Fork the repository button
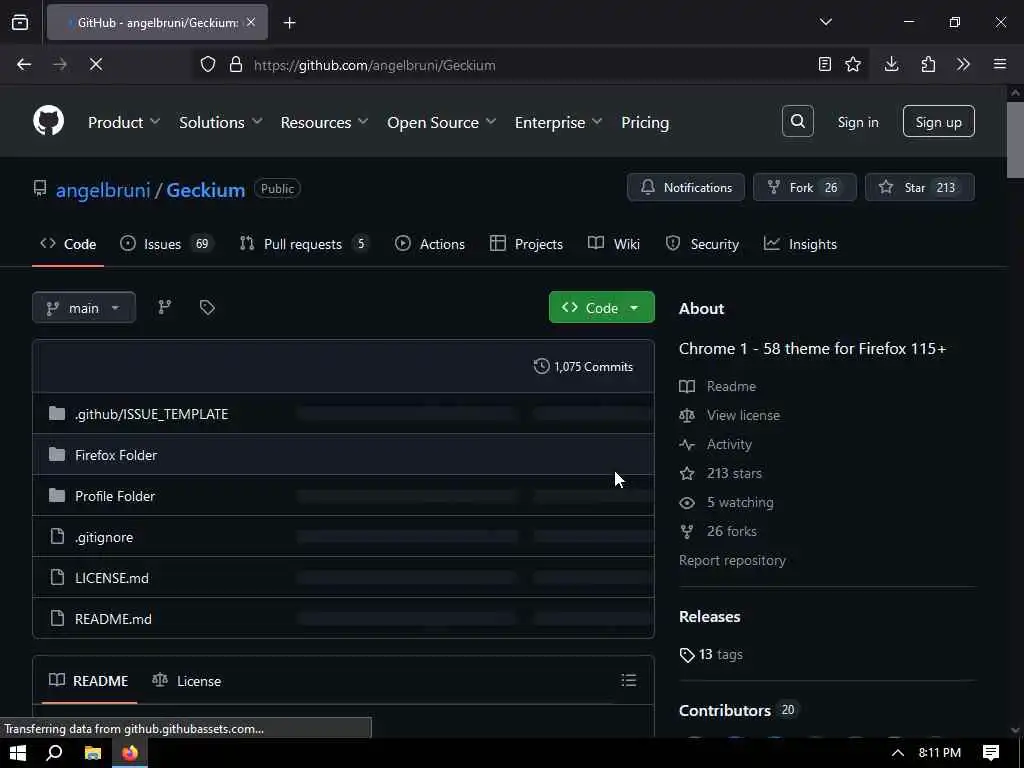This screenshot has width=1024, height=768. pos(805,187)
